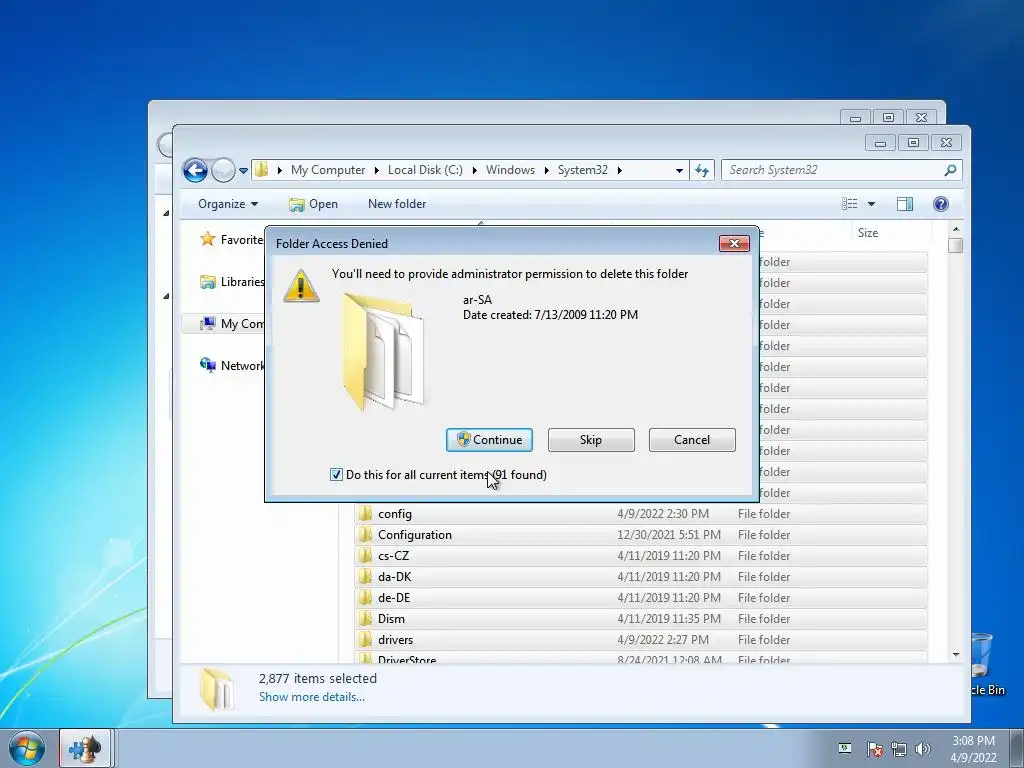Click the green tray icon left of flag
1024x768 pixels.
tap(844, 748)
